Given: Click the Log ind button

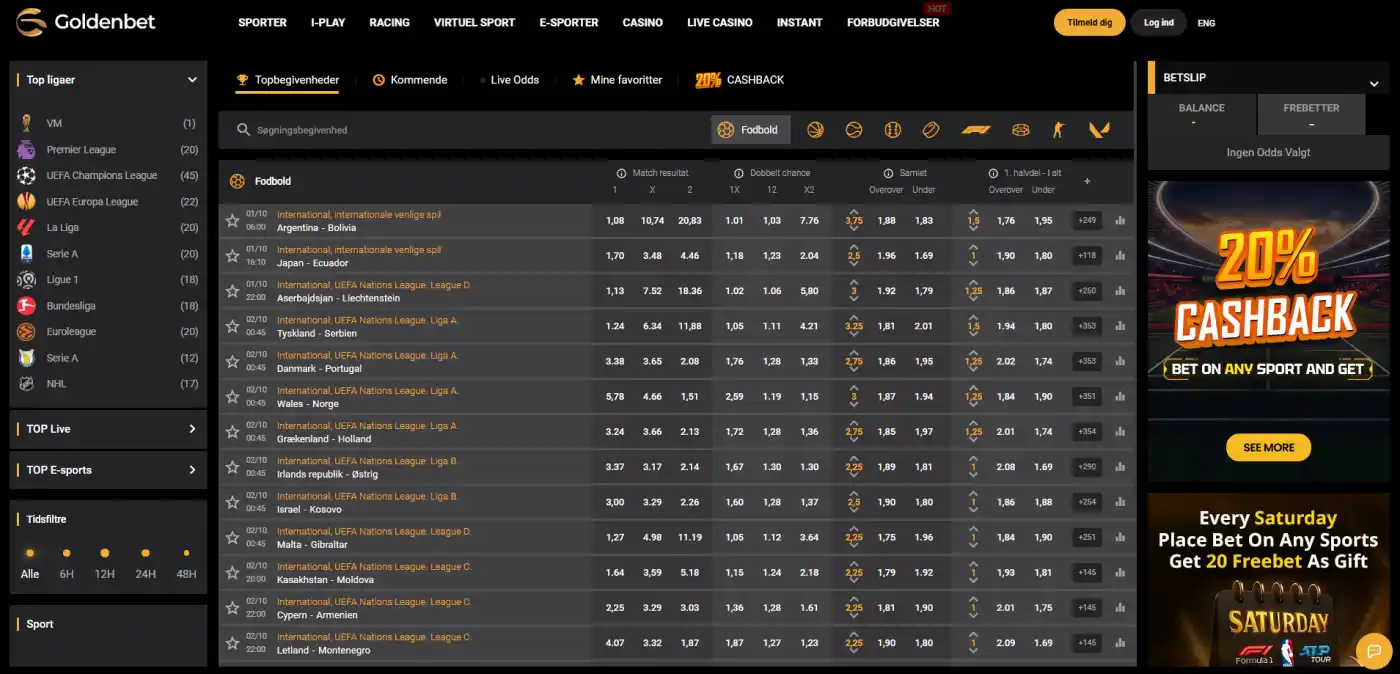Looking at the screenshot, I should [1159, 22].
